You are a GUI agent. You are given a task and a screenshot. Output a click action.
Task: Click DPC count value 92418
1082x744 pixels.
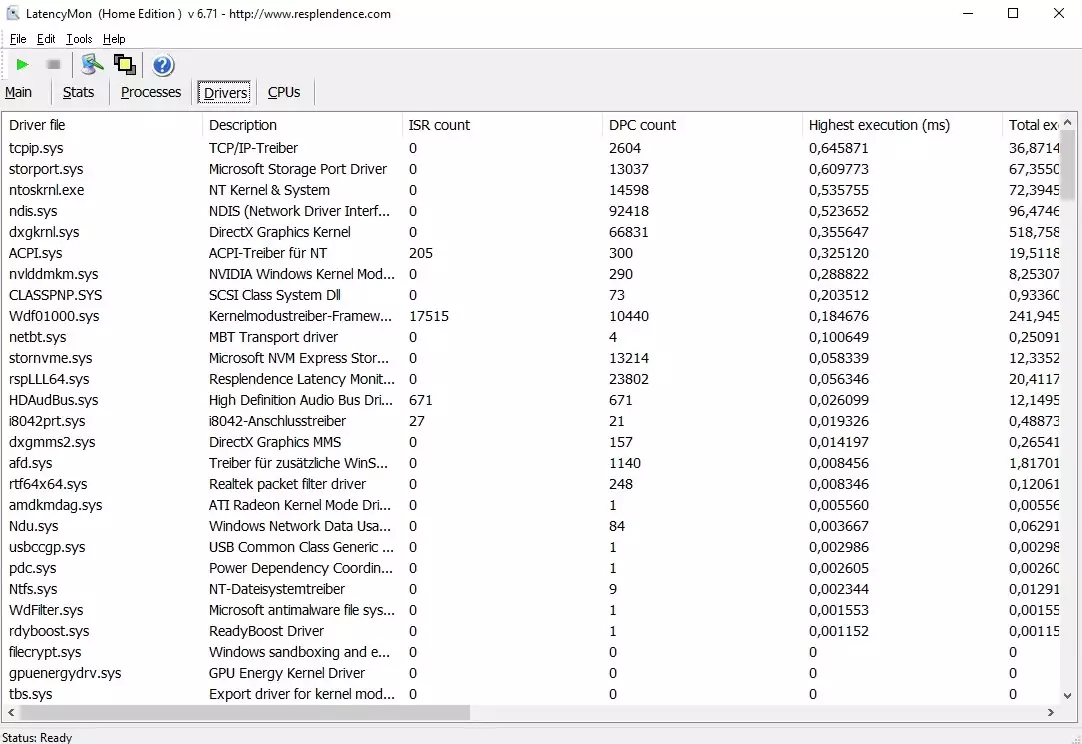(x=629, y=211)
